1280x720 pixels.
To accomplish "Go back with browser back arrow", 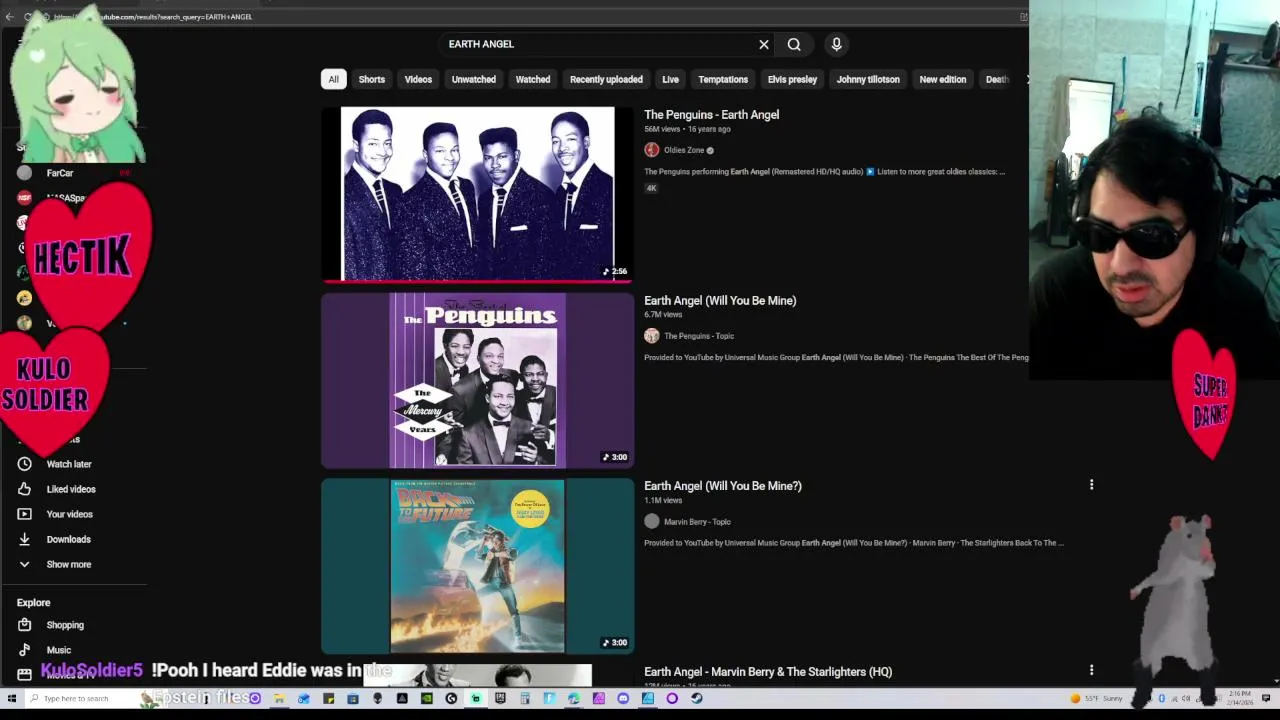I will (10, 17).
